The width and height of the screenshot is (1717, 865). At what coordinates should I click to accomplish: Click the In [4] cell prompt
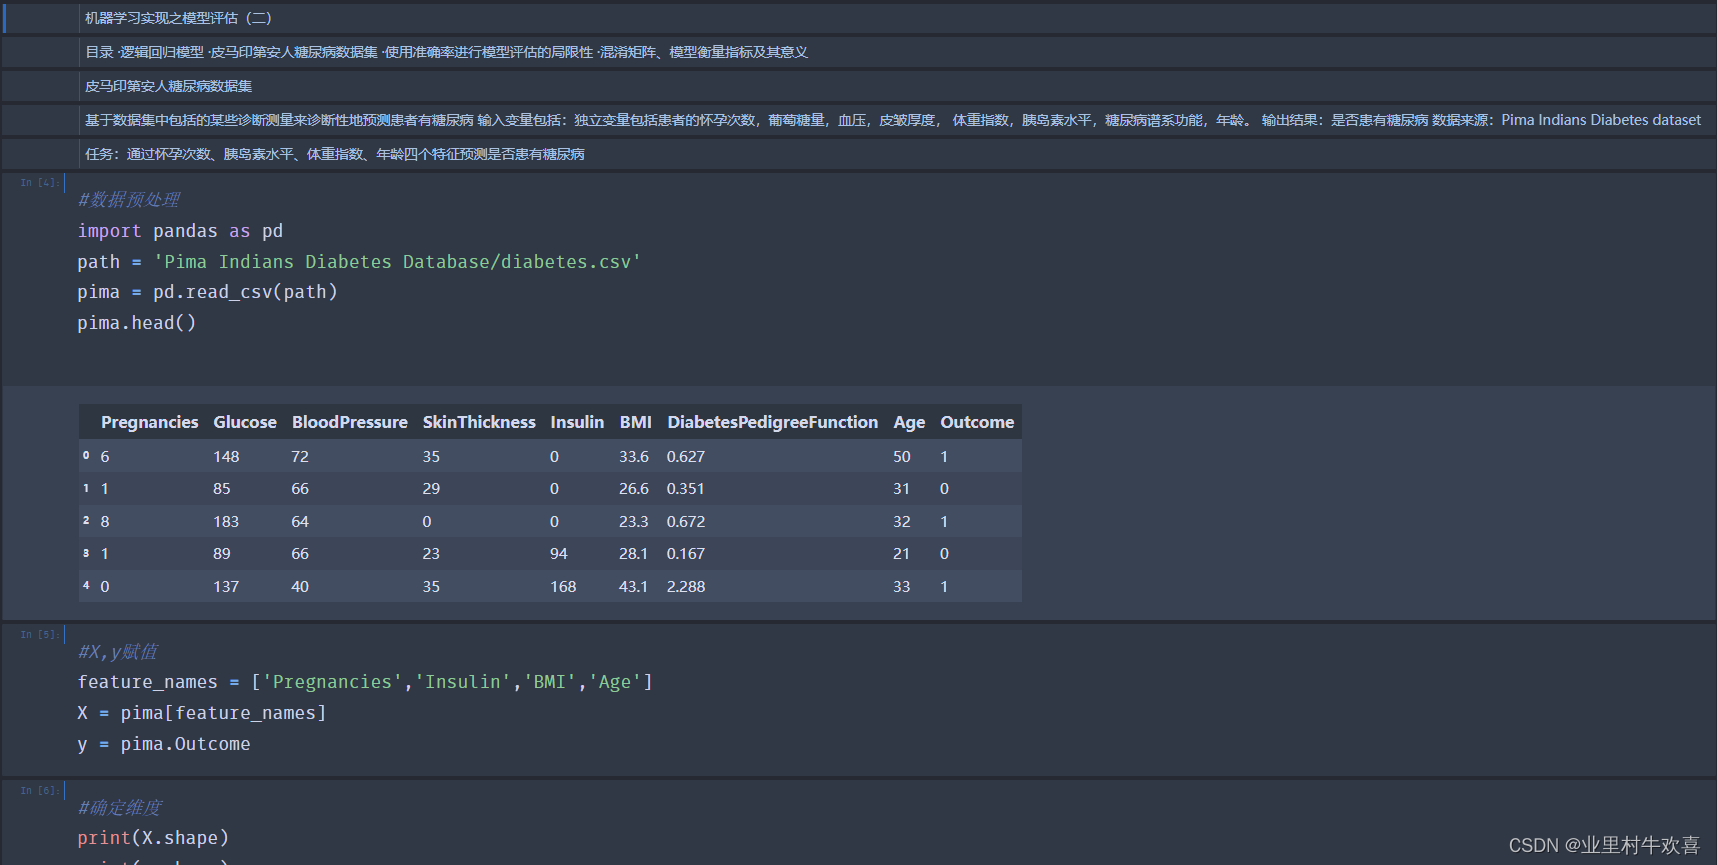pos(39,183)
